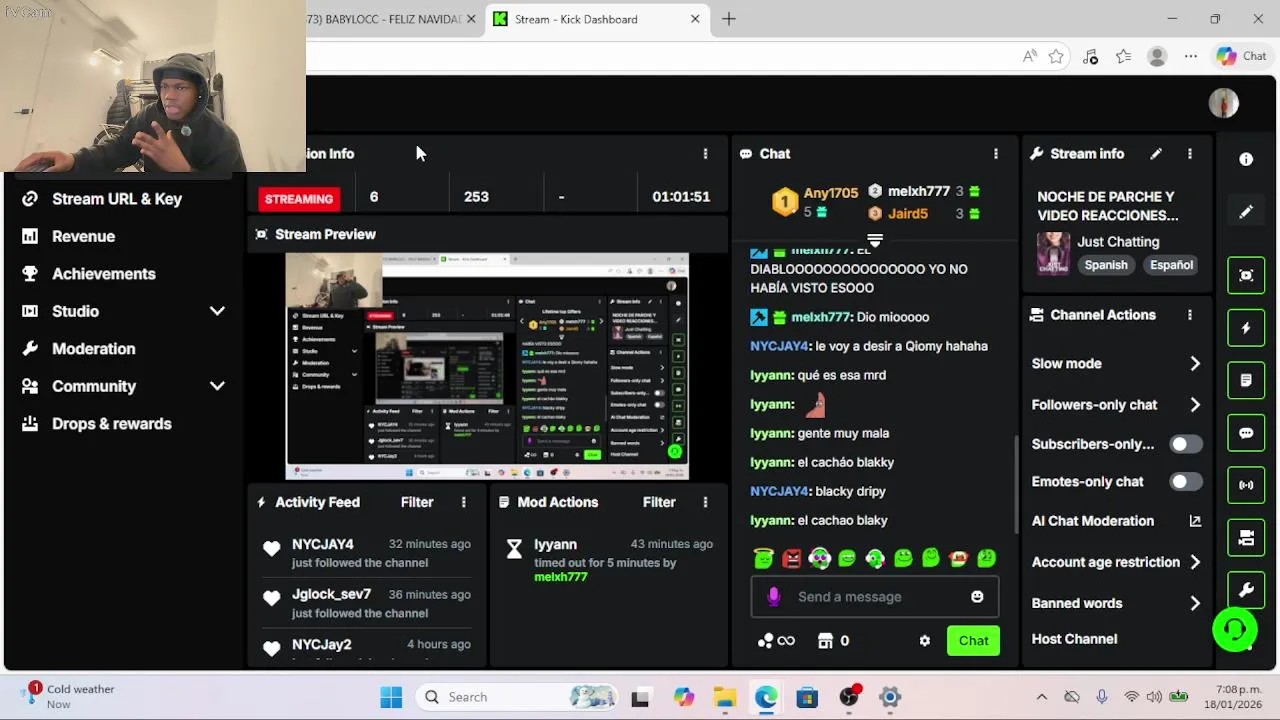The height and width of the screenshot is (720, 1280).
Task: Open the Edge Copilot Chat button
Action: click(x=1241, y=57)
